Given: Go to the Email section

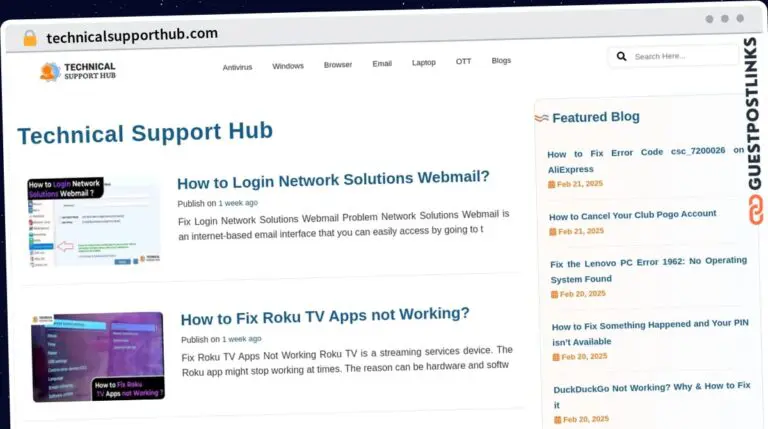Looking at the screenshot, I should 382,64.
